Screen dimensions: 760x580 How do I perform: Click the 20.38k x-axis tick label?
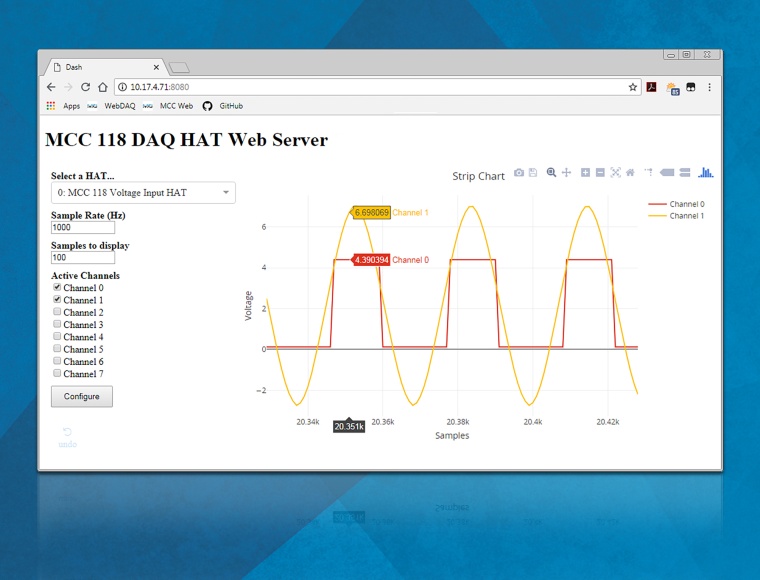point(458,422)
